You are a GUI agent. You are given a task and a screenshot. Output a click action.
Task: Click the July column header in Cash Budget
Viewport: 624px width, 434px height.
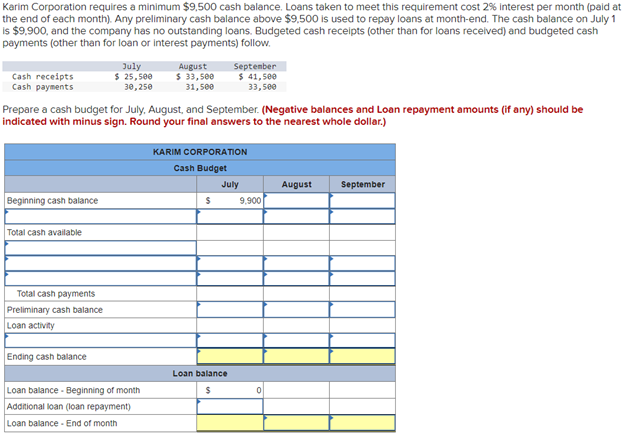click(x=230, y=184)
